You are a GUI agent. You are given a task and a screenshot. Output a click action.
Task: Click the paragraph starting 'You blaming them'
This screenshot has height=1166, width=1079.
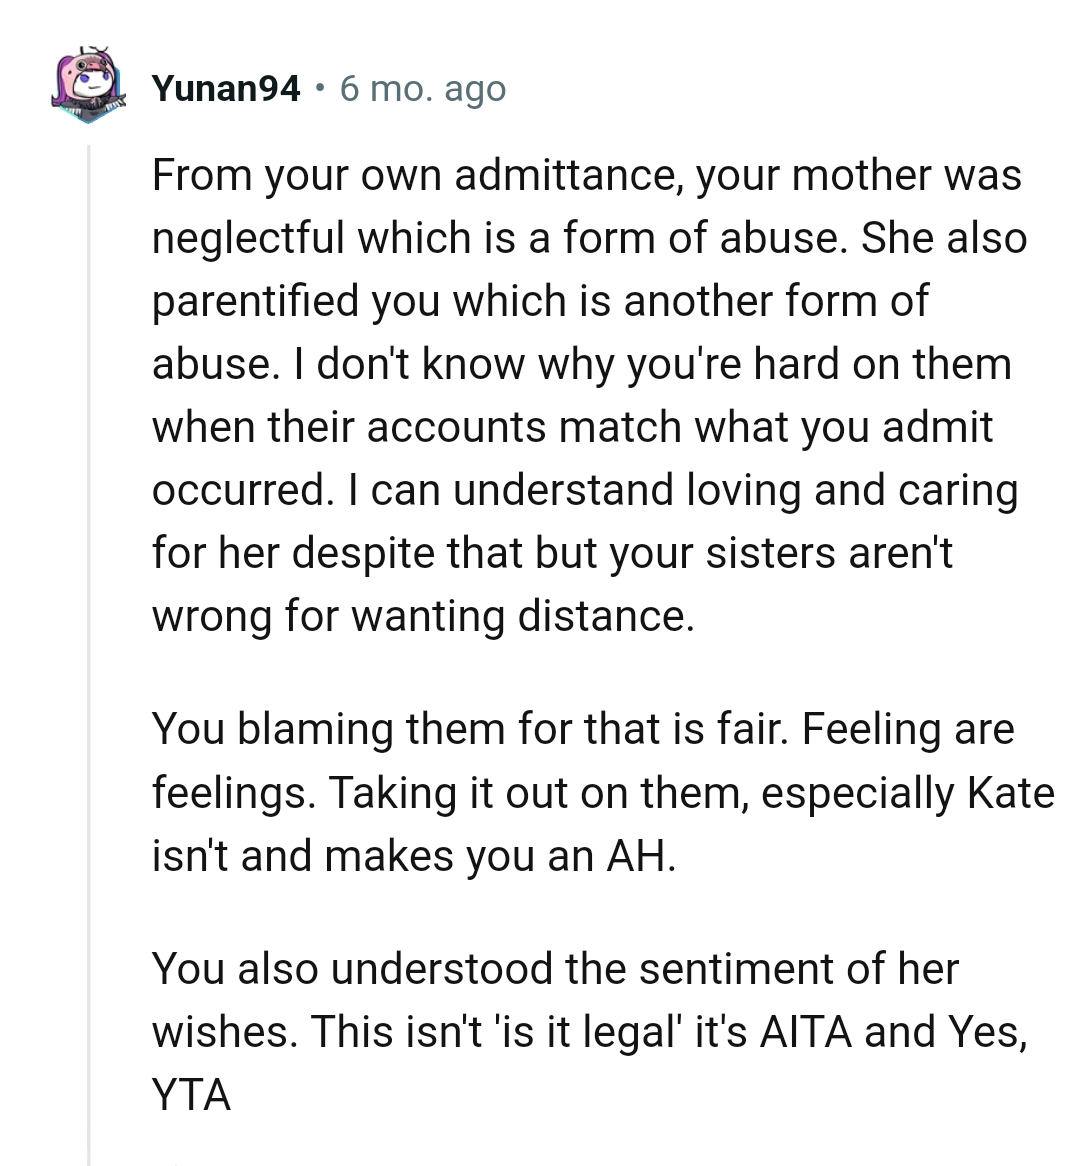(603, 792)
